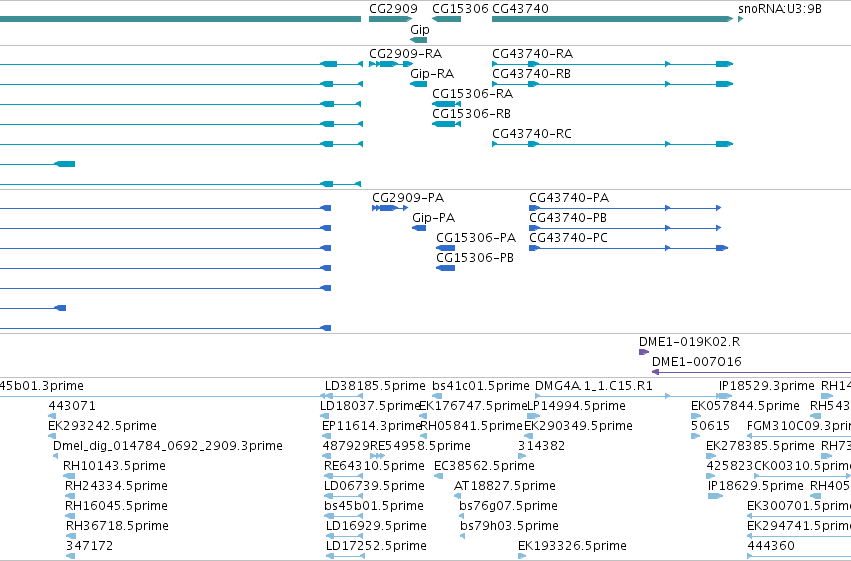Viewport: 851px width, 561px height.
Task: Open the DMG4A1_1.C15.R1 EST
Action: (593, 386)
